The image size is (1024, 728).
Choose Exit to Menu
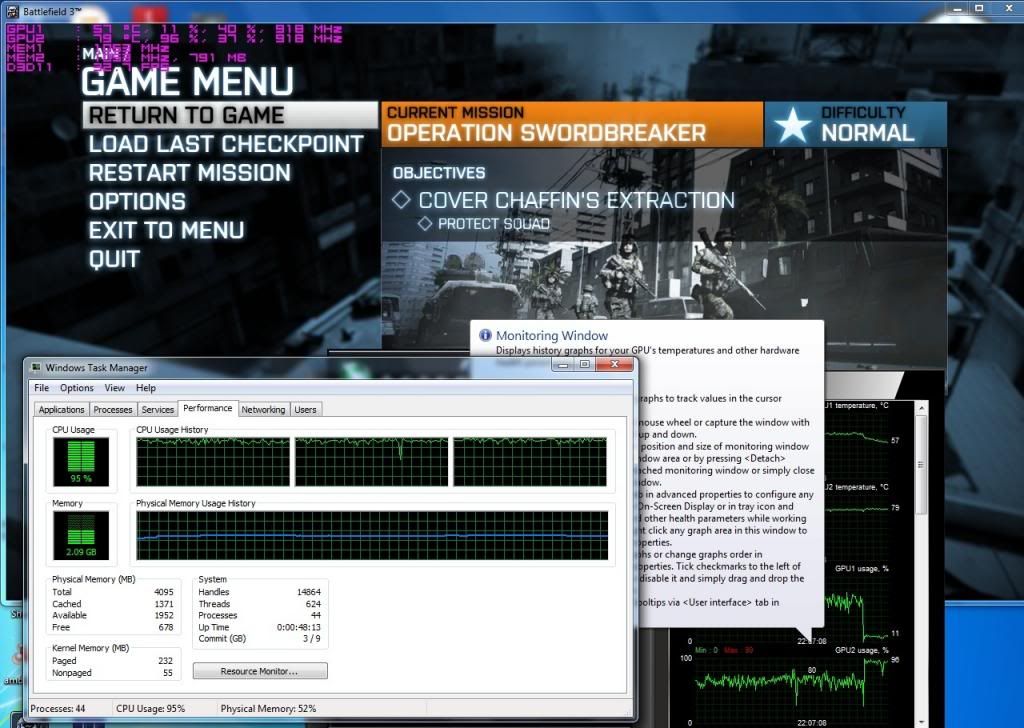pyautogui.click(x=167, y=230)
